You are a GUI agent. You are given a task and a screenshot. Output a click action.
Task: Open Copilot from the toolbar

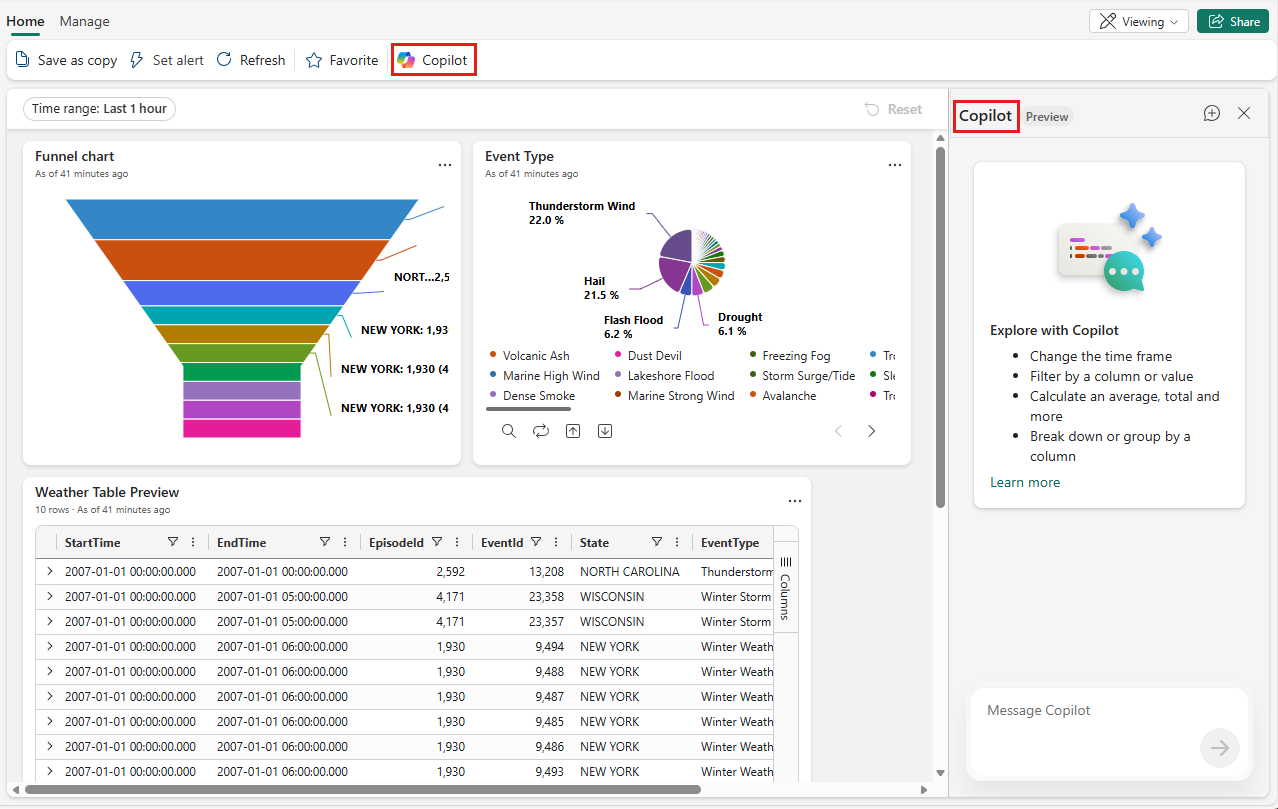point(433,60)
